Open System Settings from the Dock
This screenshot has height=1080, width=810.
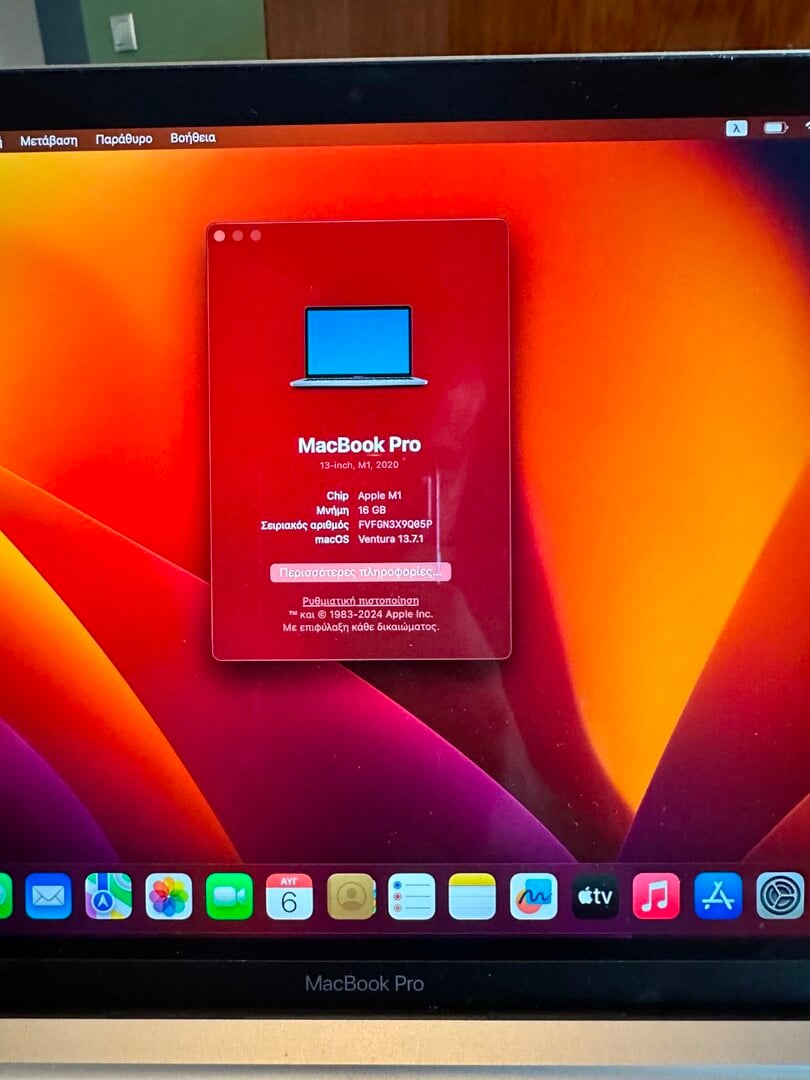[x=780, y=896]
